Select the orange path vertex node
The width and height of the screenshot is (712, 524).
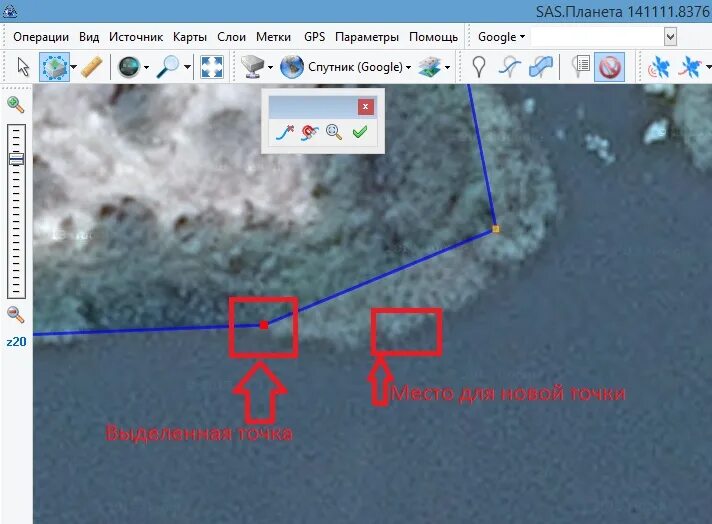(496, 229)
